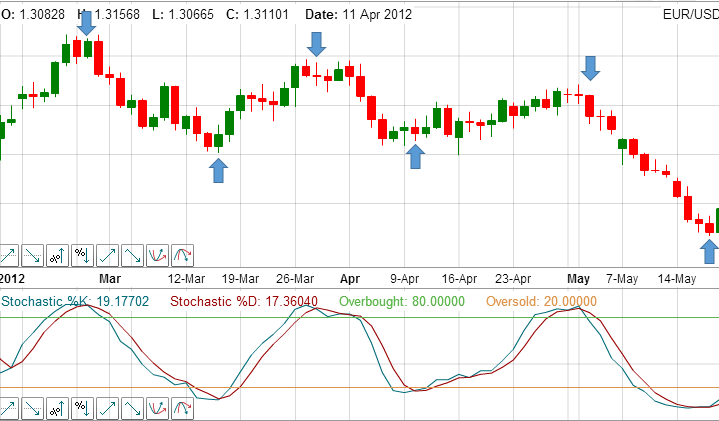Choose solid downtrend arrow icon in stochastic panel toolbar
This screenshot has width=719, height=421.
[133, 408]
